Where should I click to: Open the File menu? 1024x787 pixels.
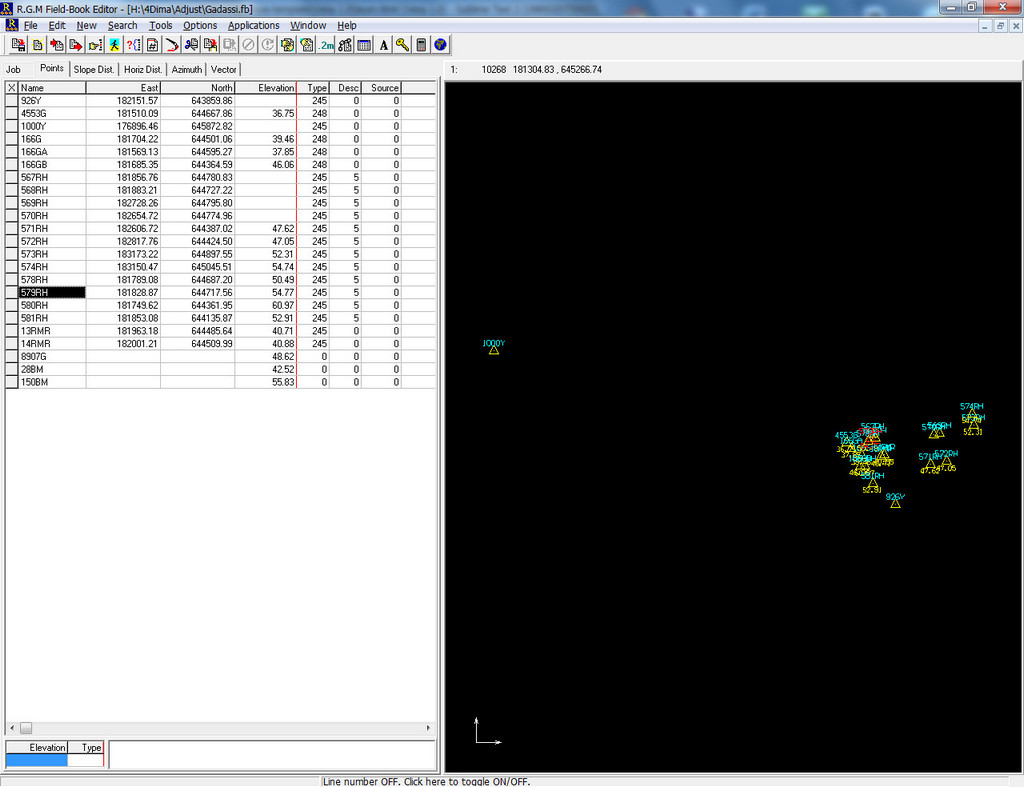pyautogui.click(x=31, y=25)
